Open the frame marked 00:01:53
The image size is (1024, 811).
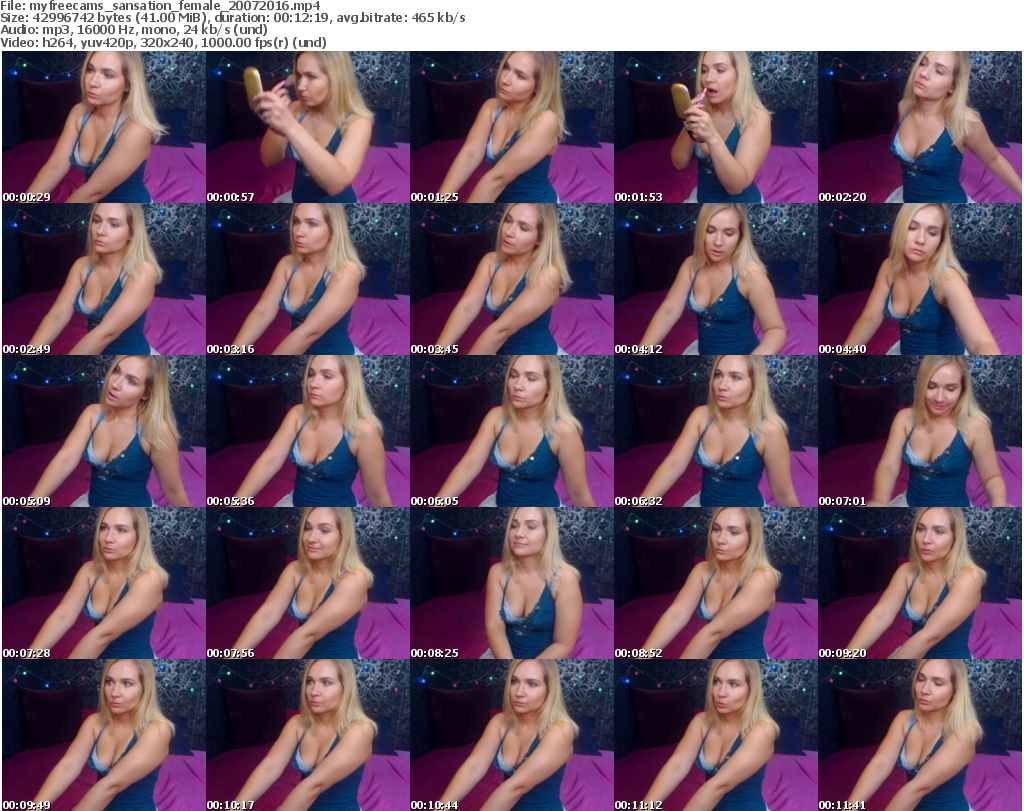(716, 127)
